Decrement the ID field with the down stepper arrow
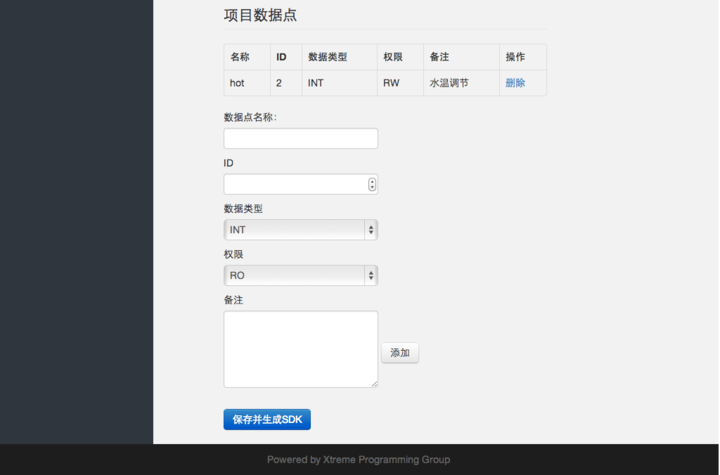 pyautogui.click(x=372, y=188)
